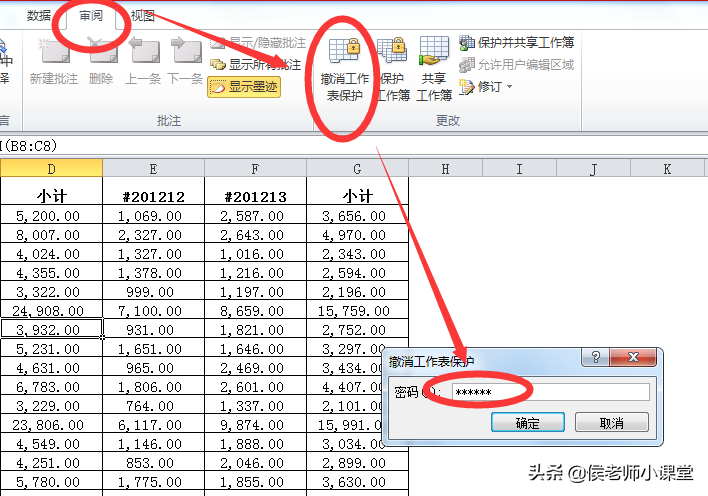The image size is (708, 496).
Task: Click the Share Workbook (共享工作簿) icon
Action: pyautogui.click(x=433, y=51)
